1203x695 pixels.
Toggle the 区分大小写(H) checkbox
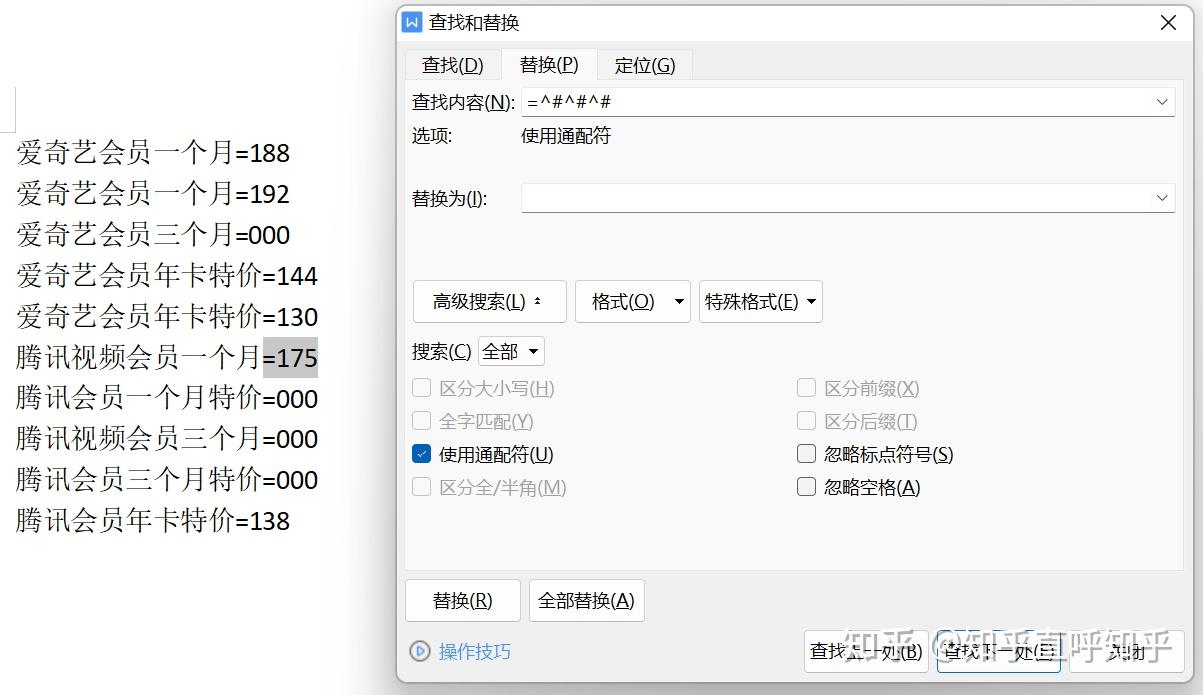pos(422,388)
